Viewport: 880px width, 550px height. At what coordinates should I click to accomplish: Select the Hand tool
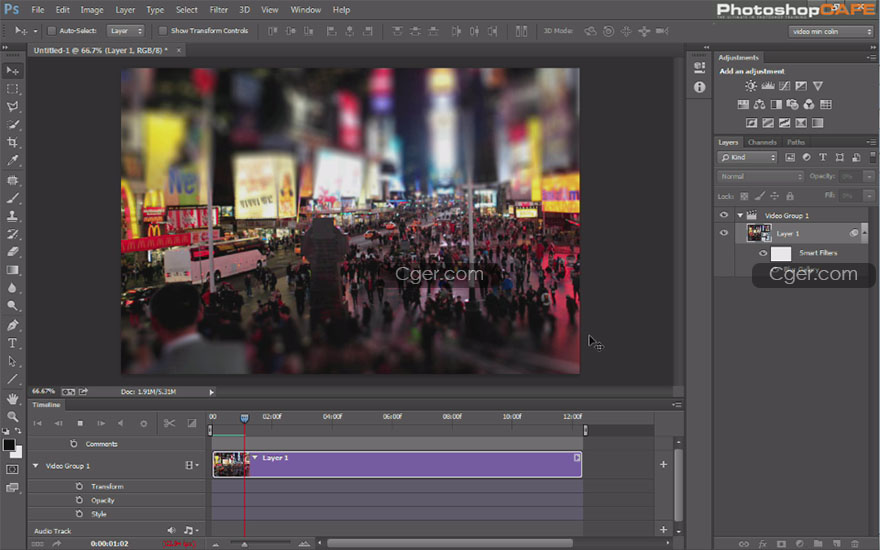click(x=12, y=398)
